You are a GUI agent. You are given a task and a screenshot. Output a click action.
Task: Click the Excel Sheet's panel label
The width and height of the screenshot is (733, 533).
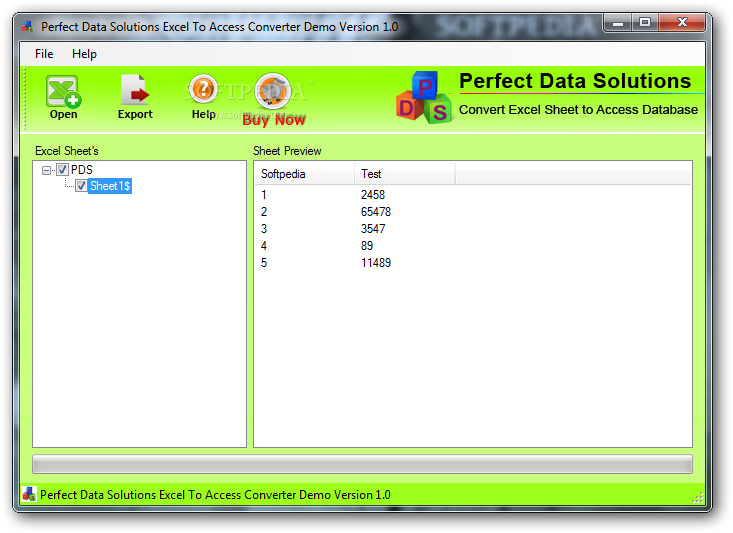pyautogui.click(x=66, y=151)
